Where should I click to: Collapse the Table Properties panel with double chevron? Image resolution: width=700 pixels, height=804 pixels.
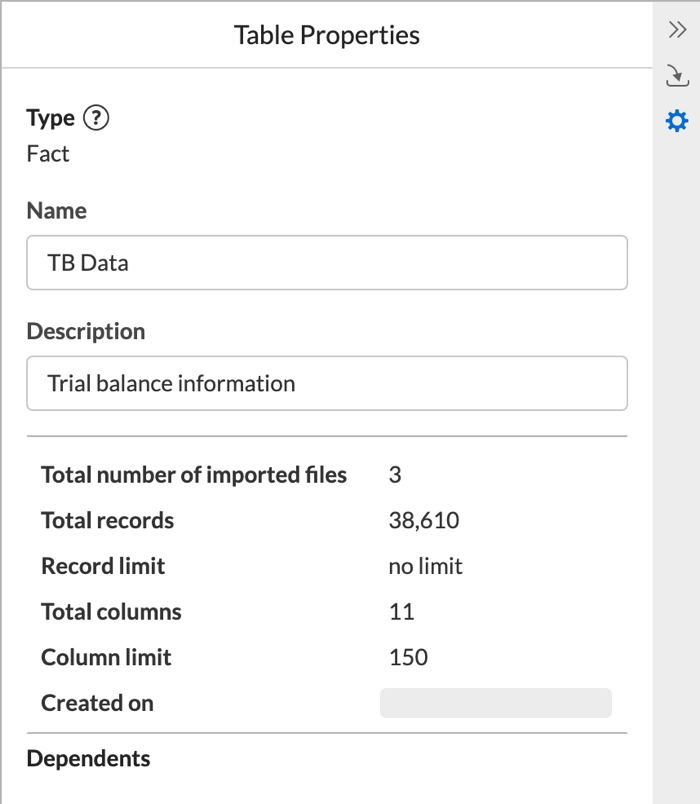coord(678,30)
